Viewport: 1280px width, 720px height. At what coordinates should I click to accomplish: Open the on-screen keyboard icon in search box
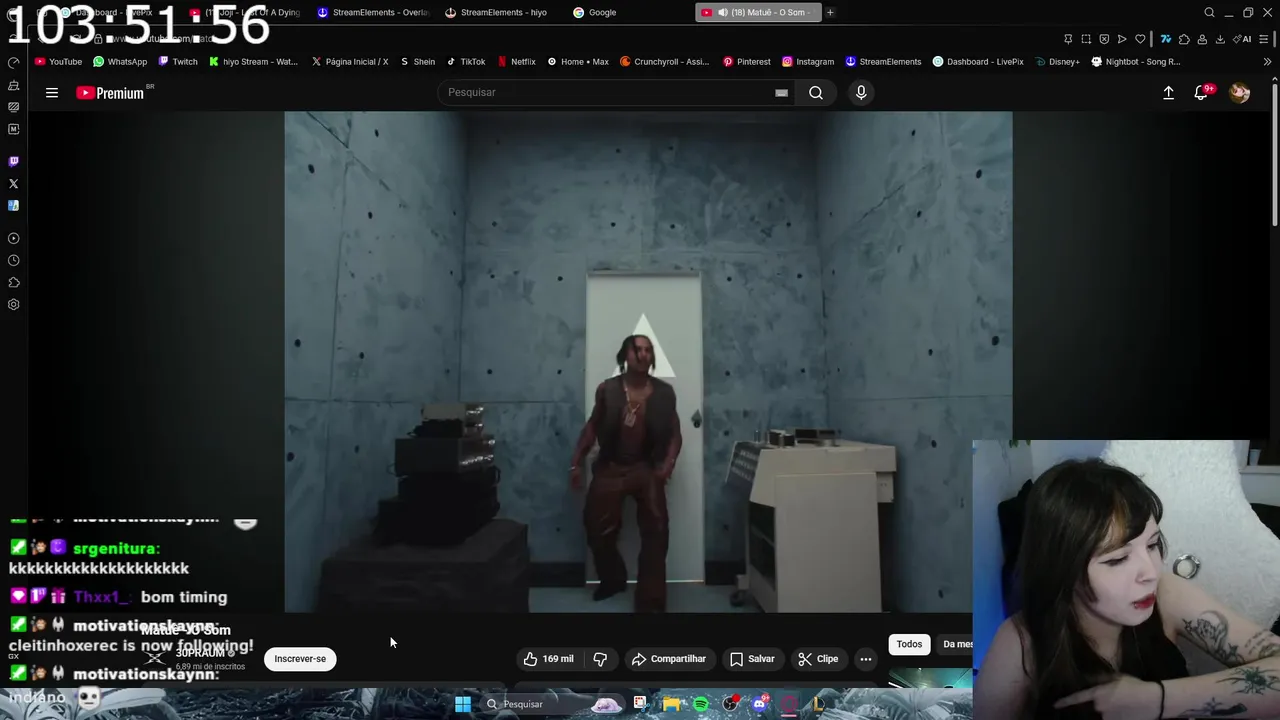click(x=781, y=93)
